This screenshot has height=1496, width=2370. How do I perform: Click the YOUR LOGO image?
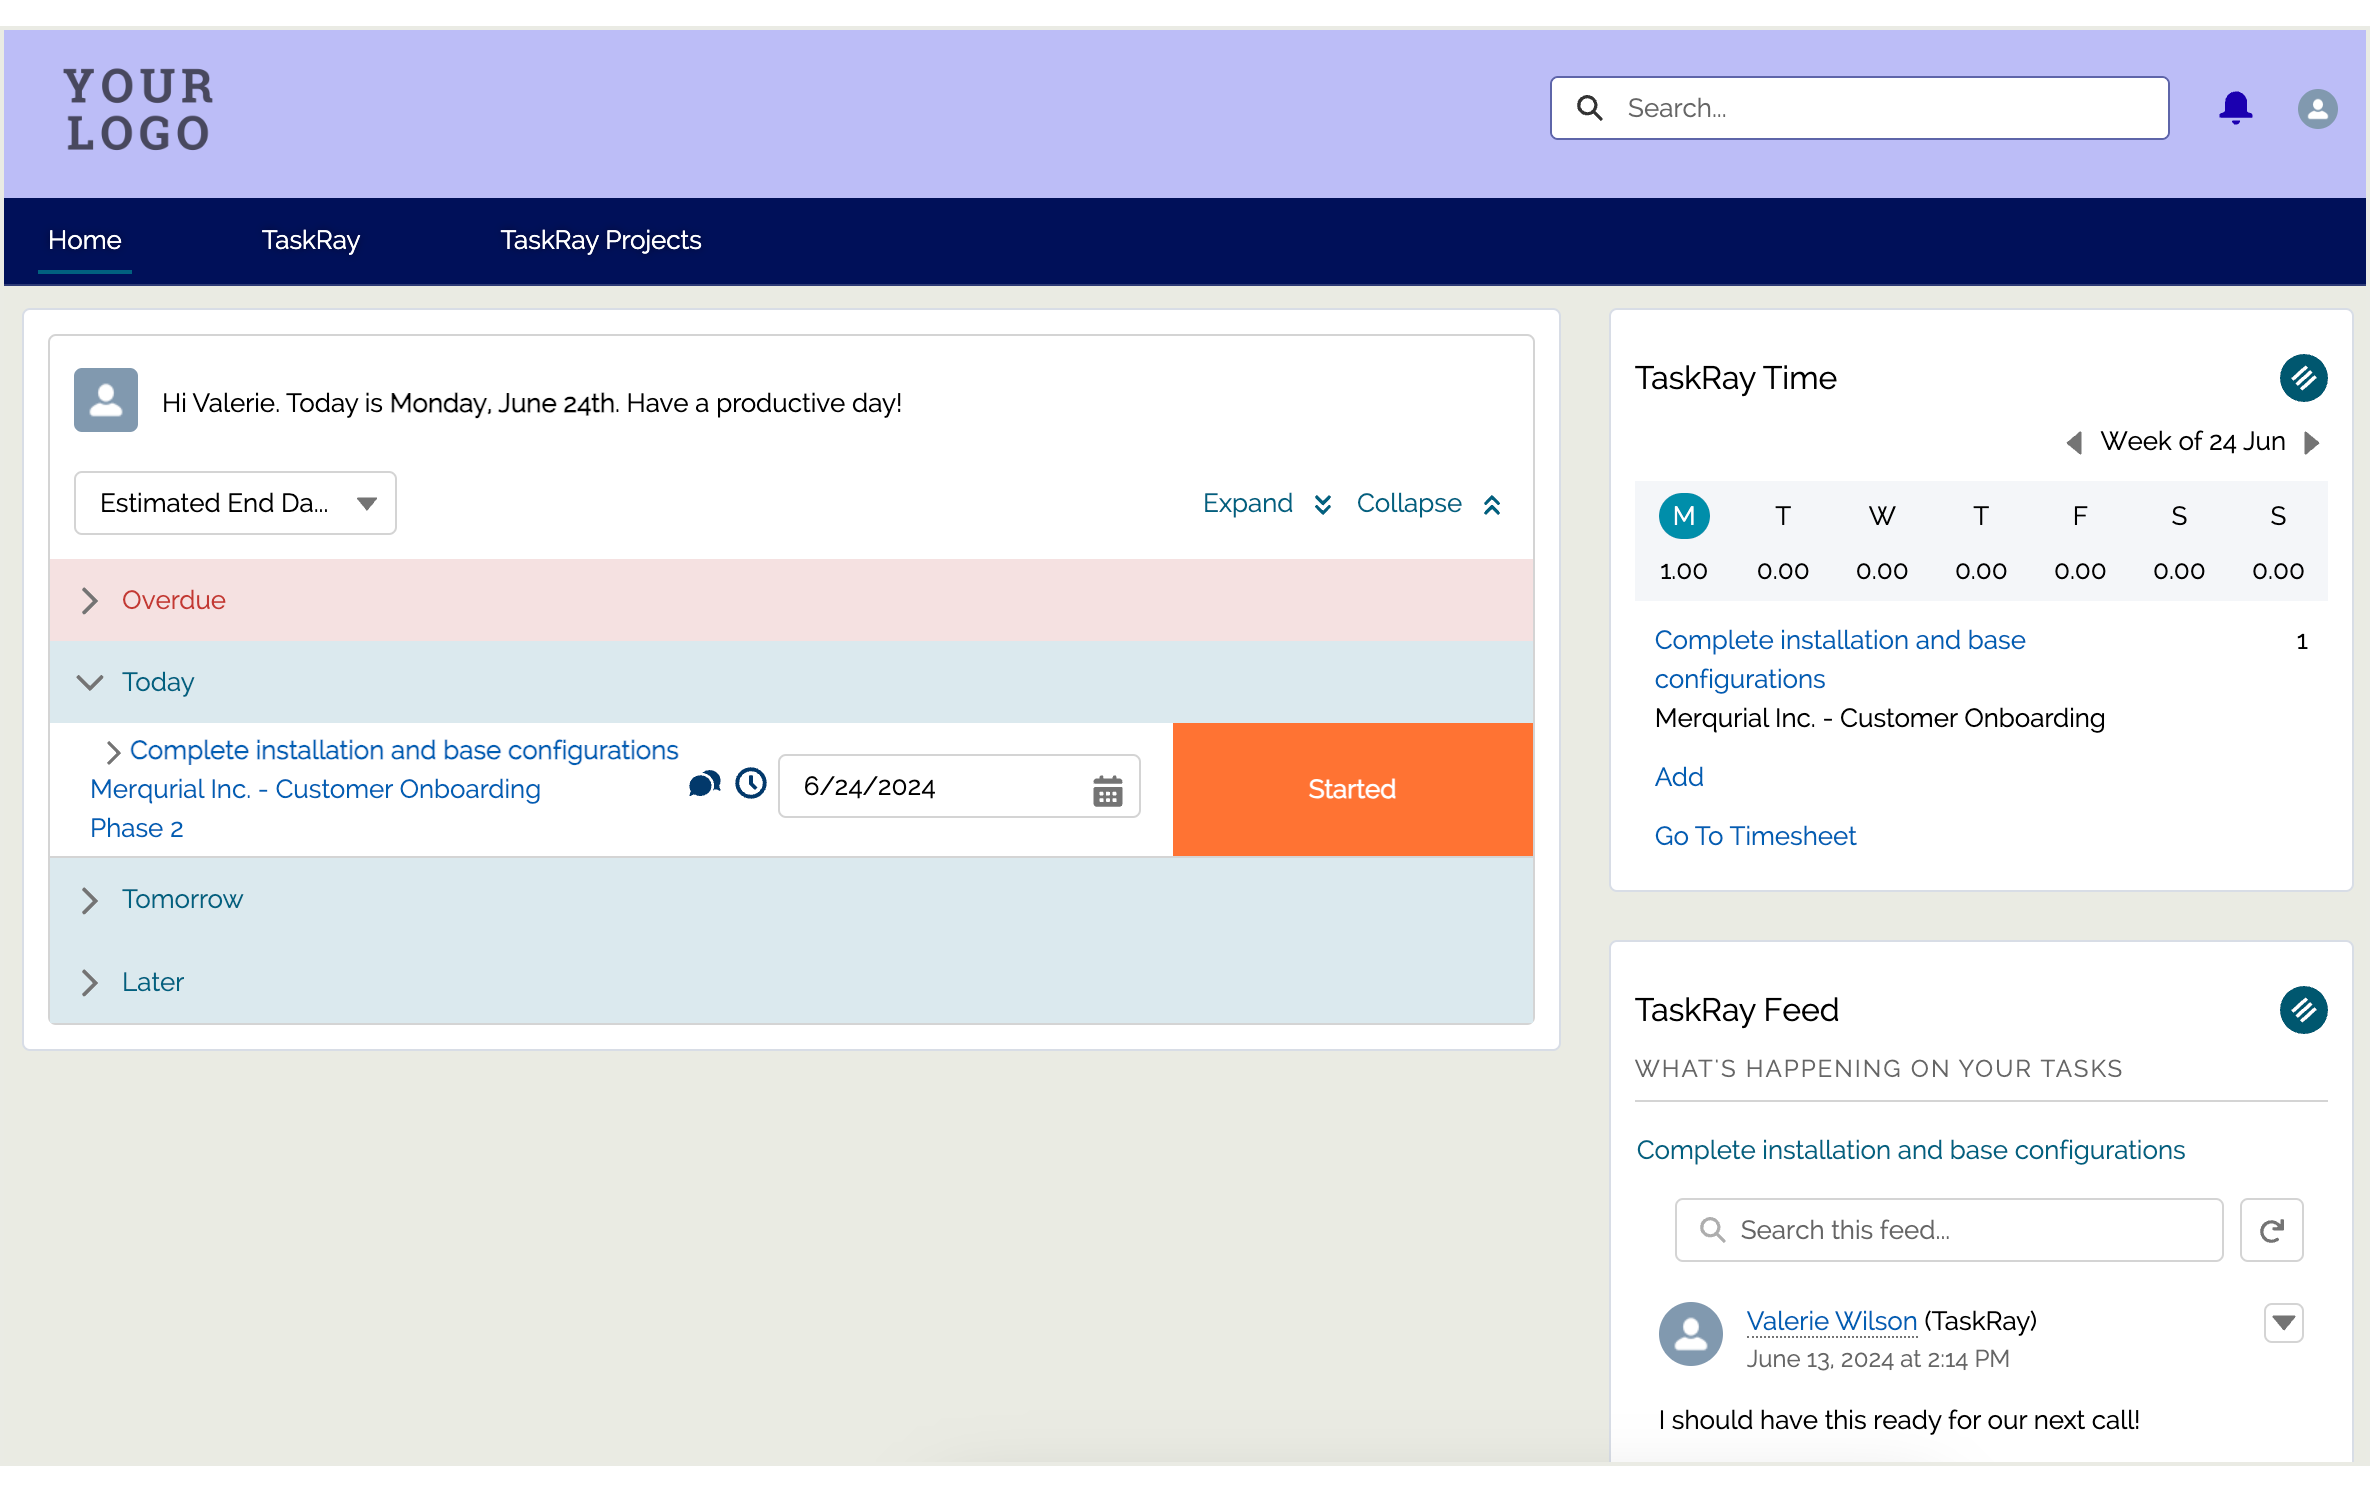pyautogui.click(x=138, y=109)
